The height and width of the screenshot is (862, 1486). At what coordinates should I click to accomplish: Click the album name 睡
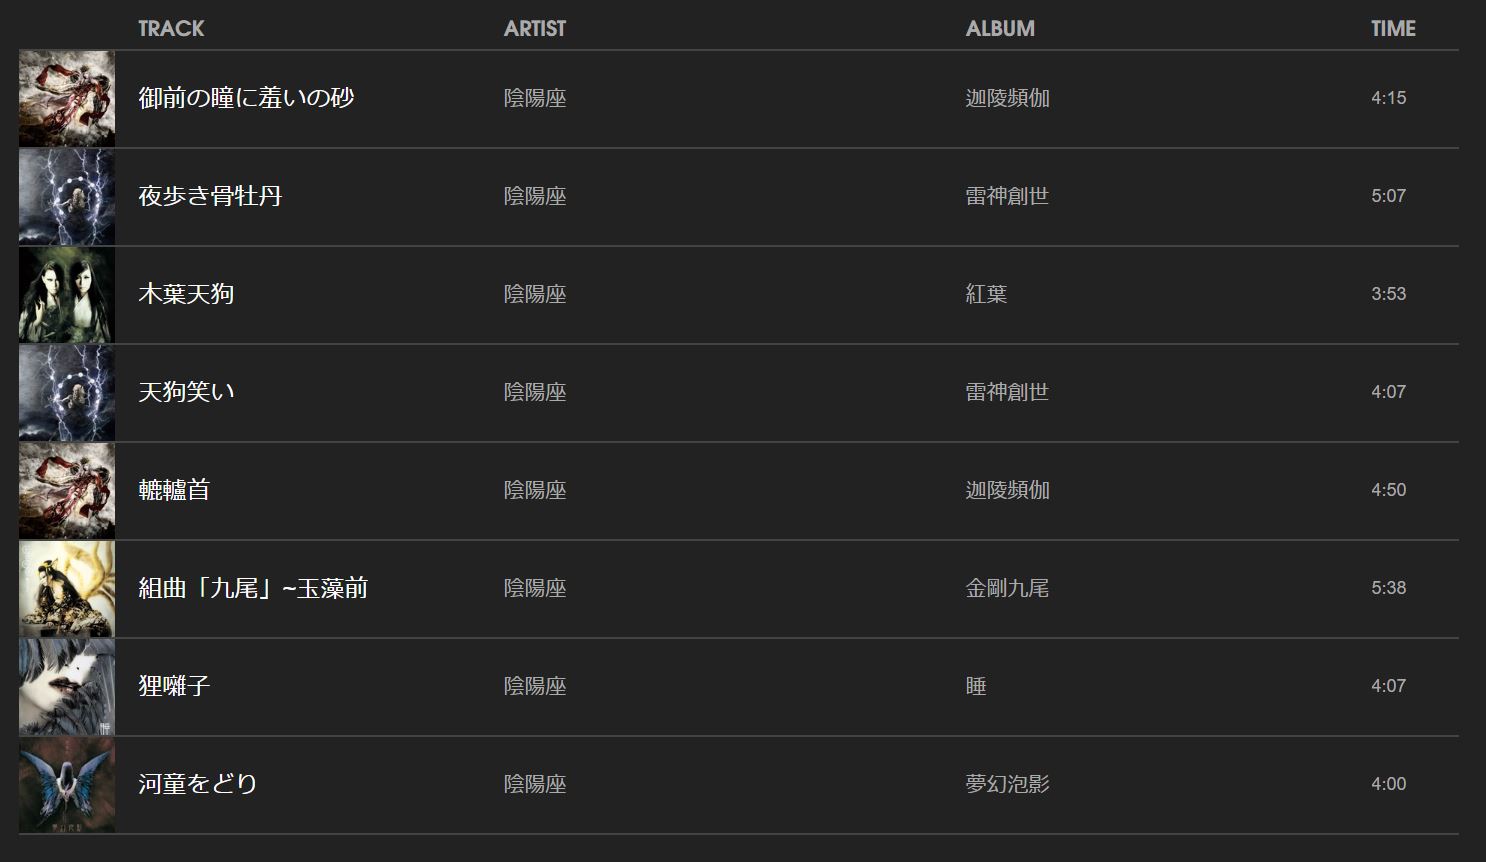[x=976, y=686]
